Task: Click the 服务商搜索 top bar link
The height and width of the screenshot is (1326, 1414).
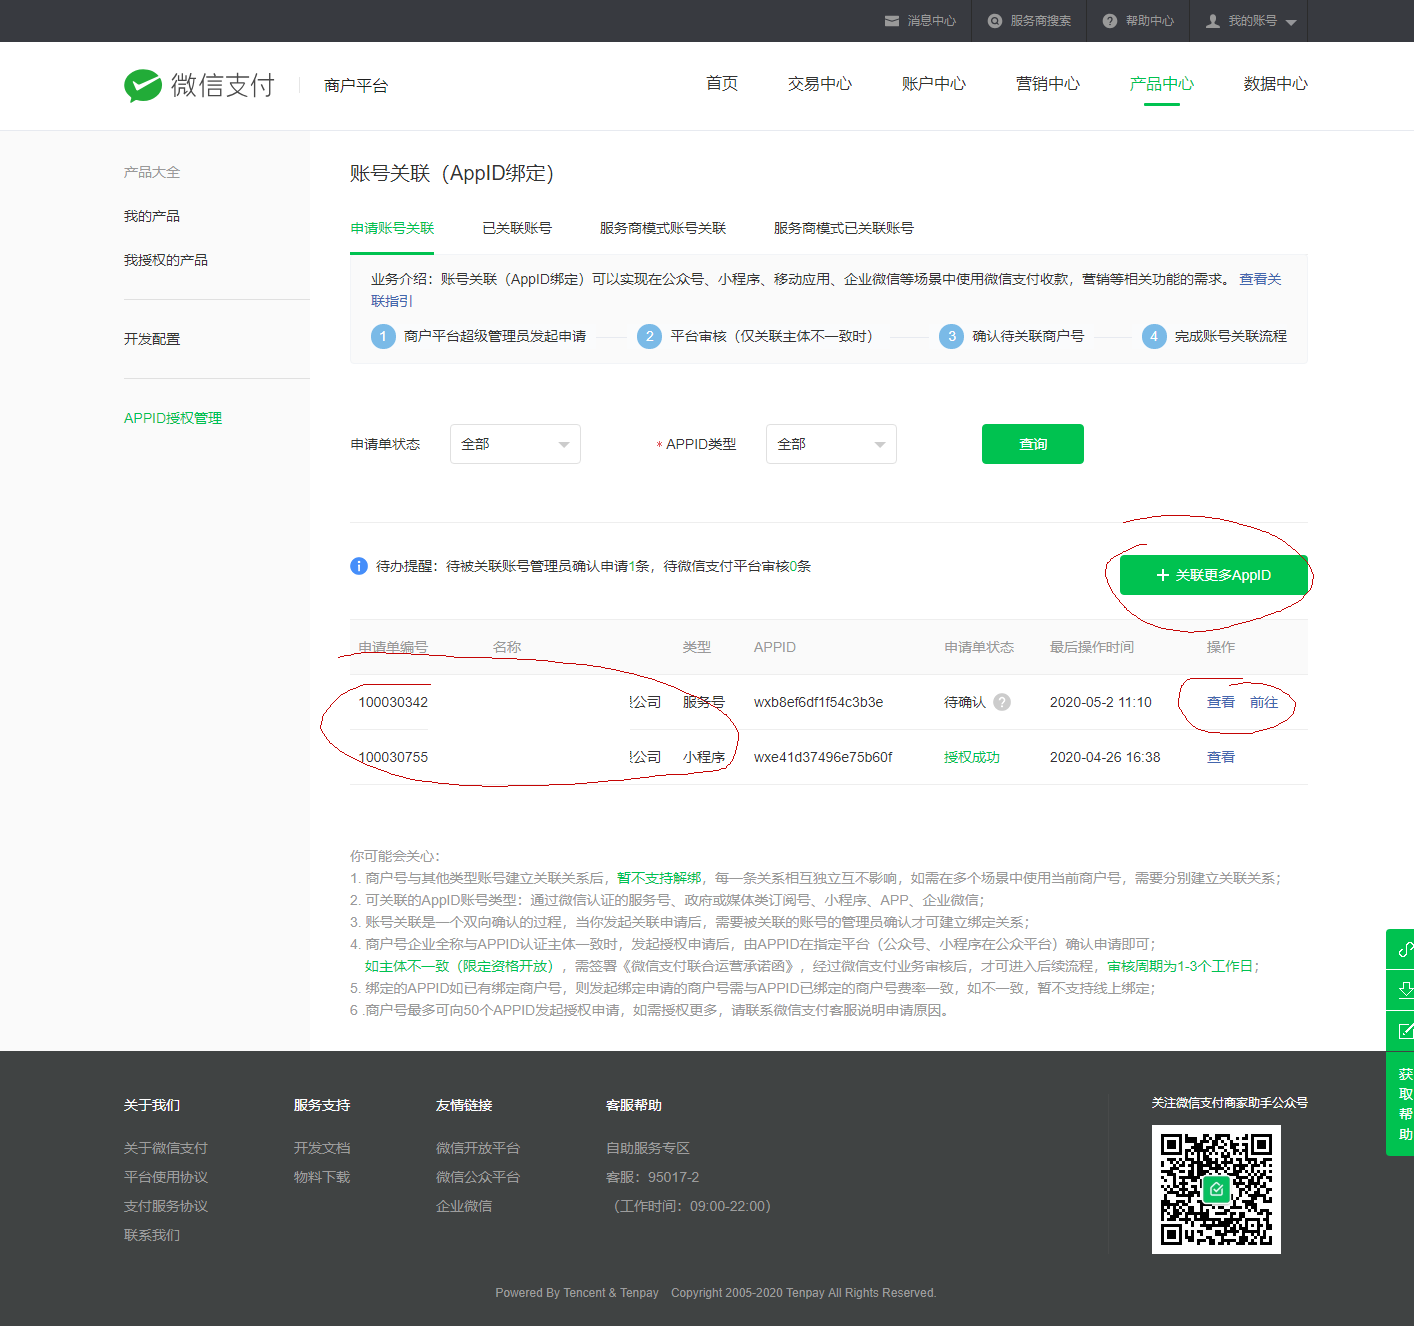Action: click(1041, 21)
